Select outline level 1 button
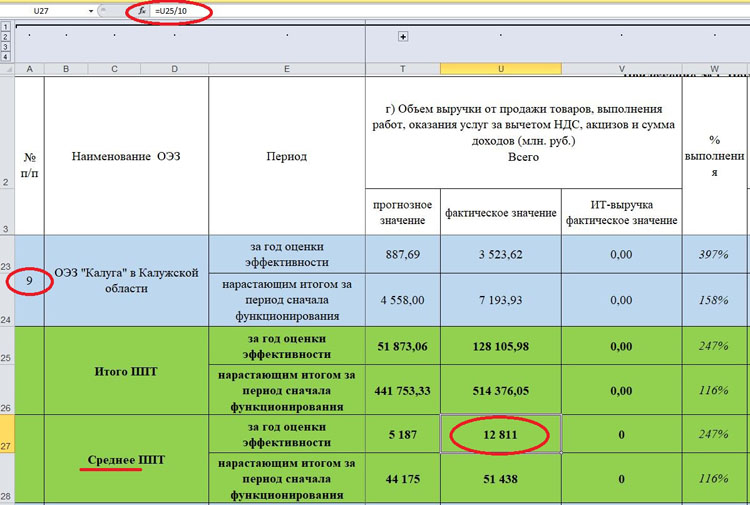 tap(6, 26)
